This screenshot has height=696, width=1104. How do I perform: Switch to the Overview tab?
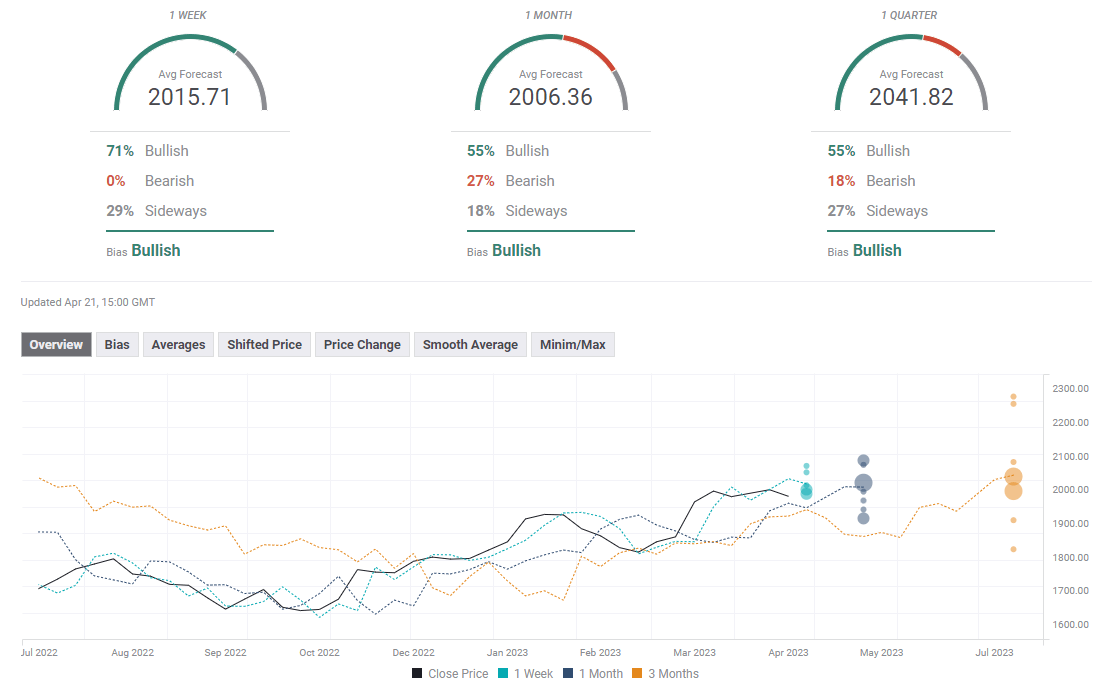[x=56, y=345]
